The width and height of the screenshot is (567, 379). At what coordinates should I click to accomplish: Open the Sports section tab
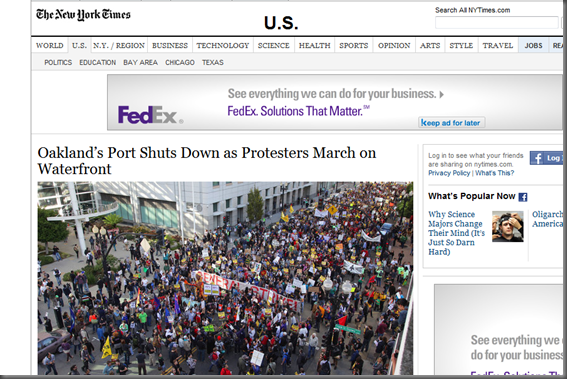point(353,46)
